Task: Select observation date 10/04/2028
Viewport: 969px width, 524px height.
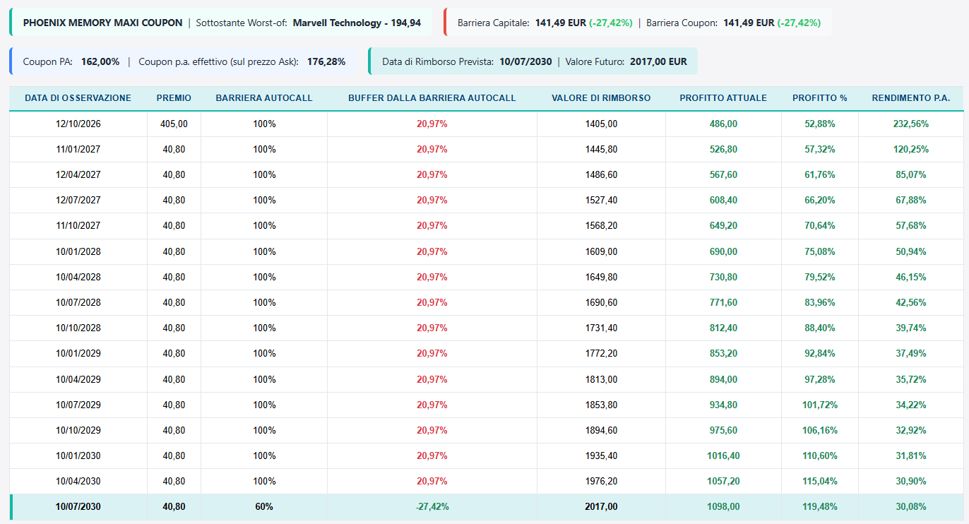Action: coord(78,277)
